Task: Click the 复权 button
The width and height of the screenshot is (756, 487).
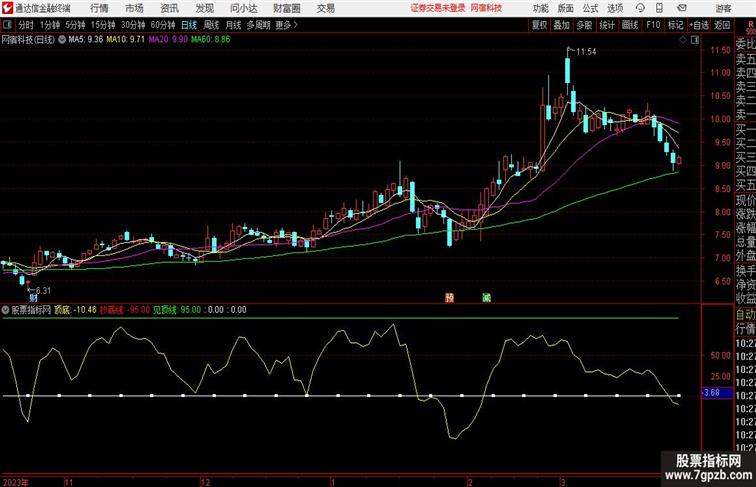Action: point(540,25)
